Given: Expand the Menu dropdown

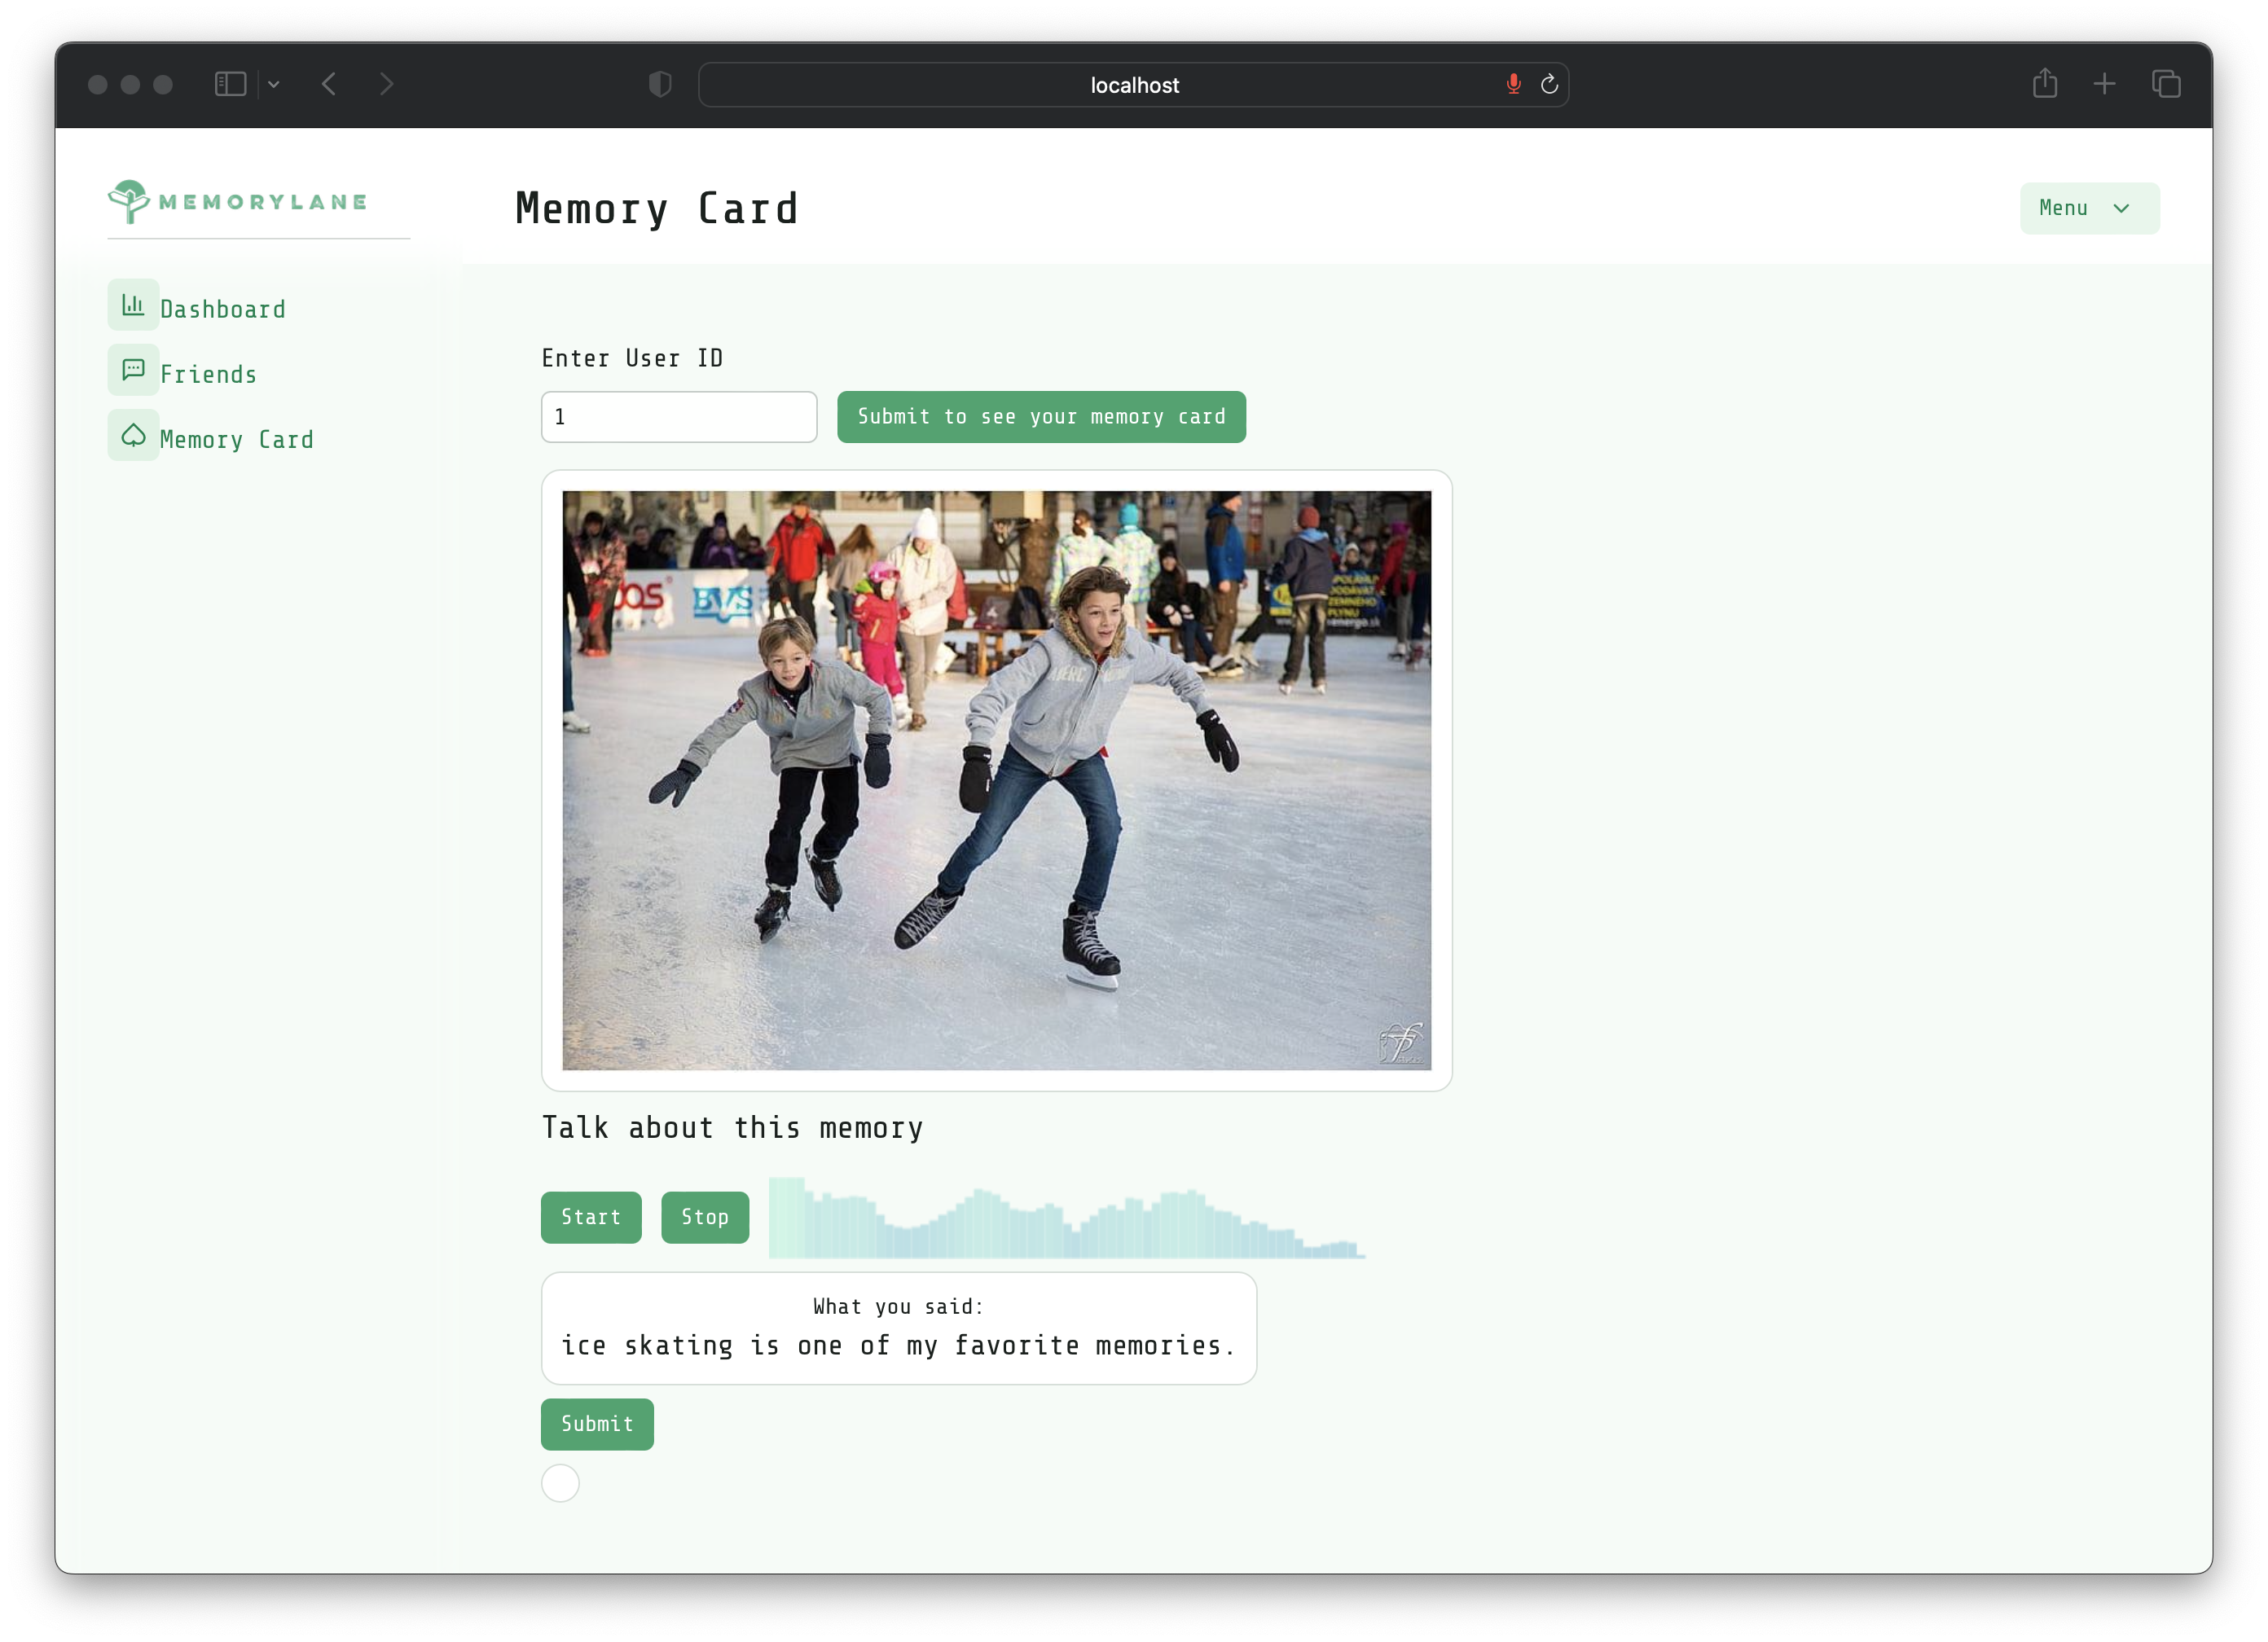Looking at the screenshot, I should [2088, 208].
